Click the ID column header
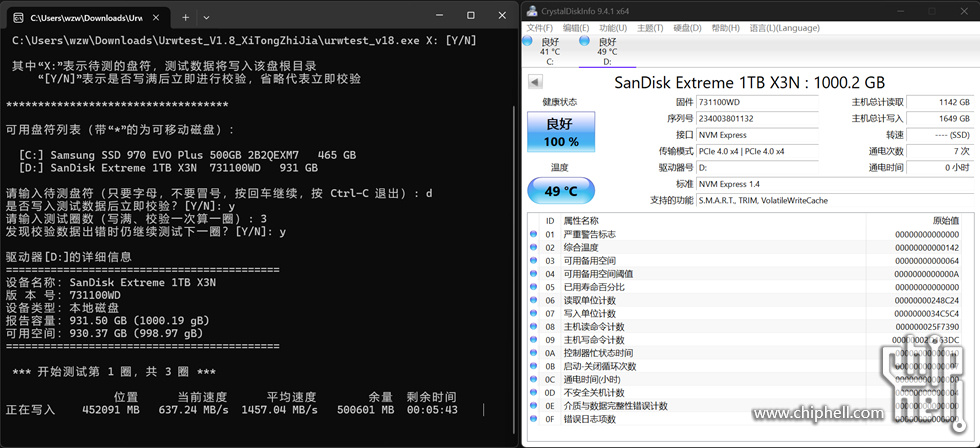The width and height of the screenshot is (980, 448). (550, 221)
